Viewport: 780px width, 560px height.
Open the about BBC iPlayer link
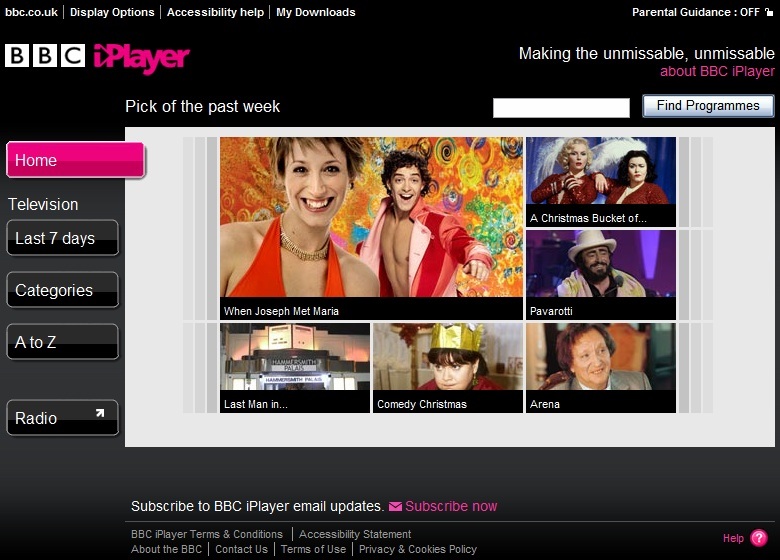[717, 71]
